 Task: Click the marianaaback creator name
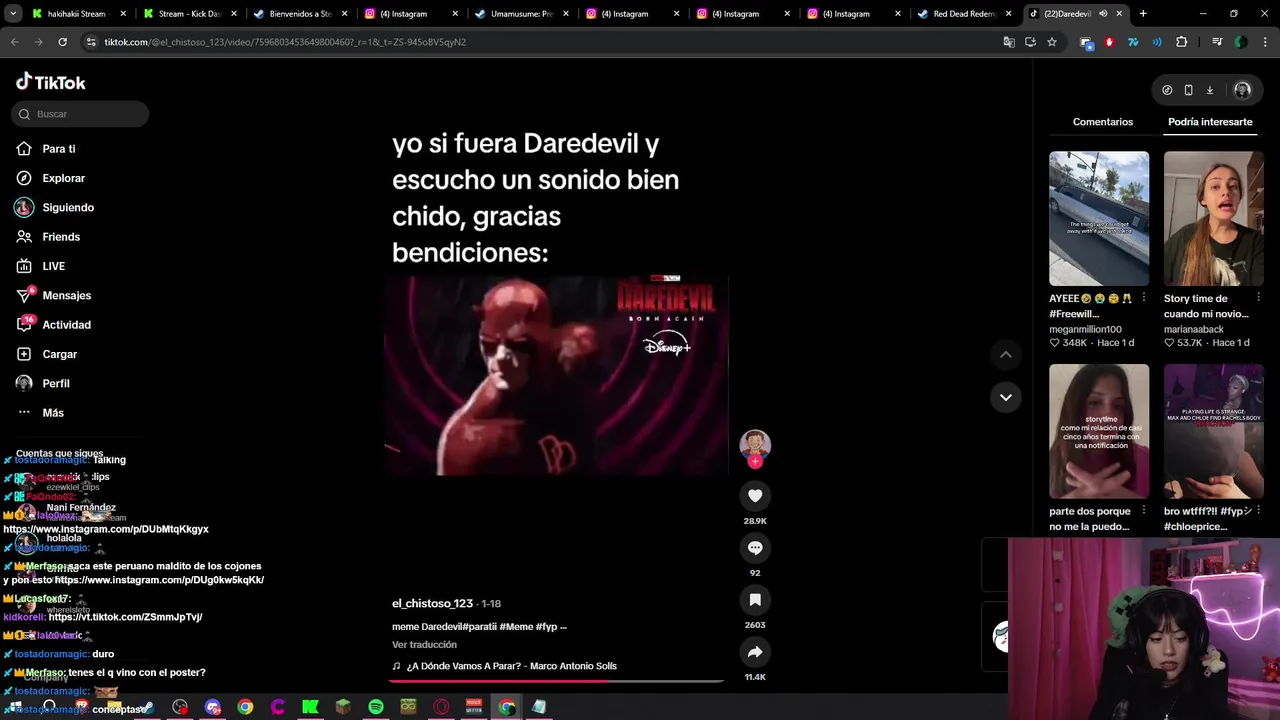1194,329
